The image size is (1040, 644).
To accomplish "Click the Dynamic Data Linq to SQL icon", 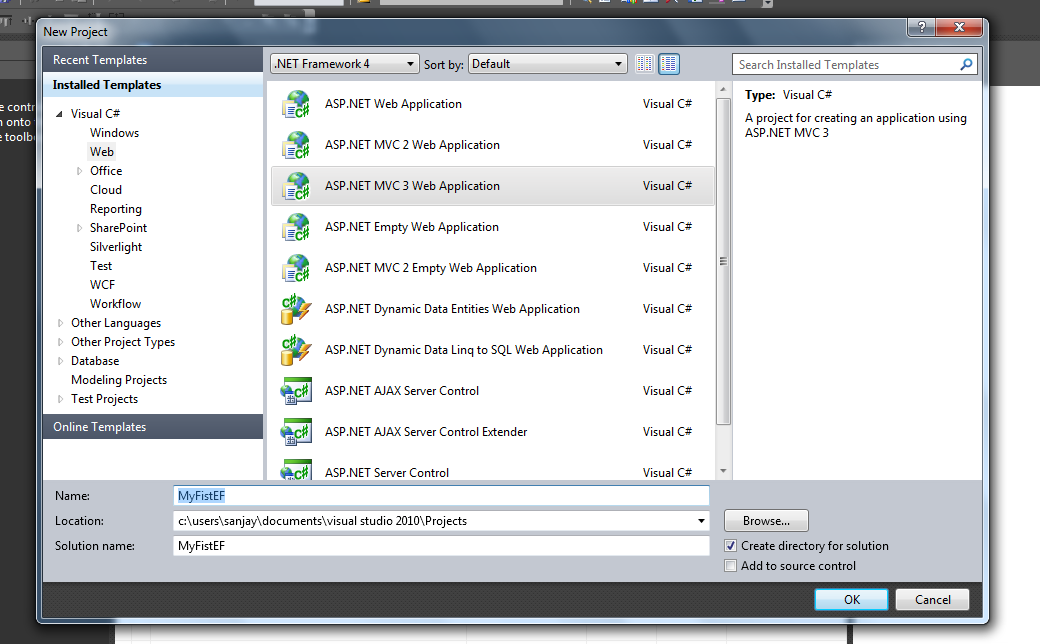I will [x=296, y=351].
